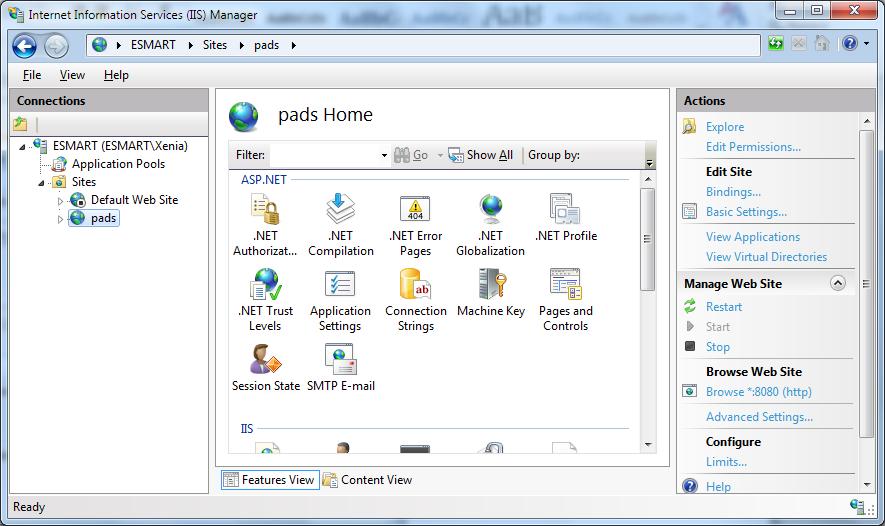Click the grayed stop-loading icon in address toolbar
The image size is (885, 526).
(x=799, y=43)
